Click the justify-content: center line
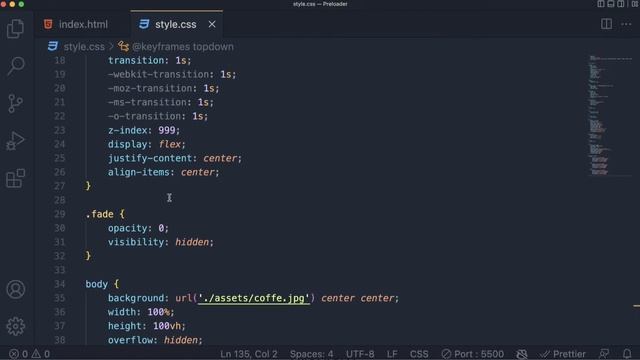The image size is (640, 360). 175,158
